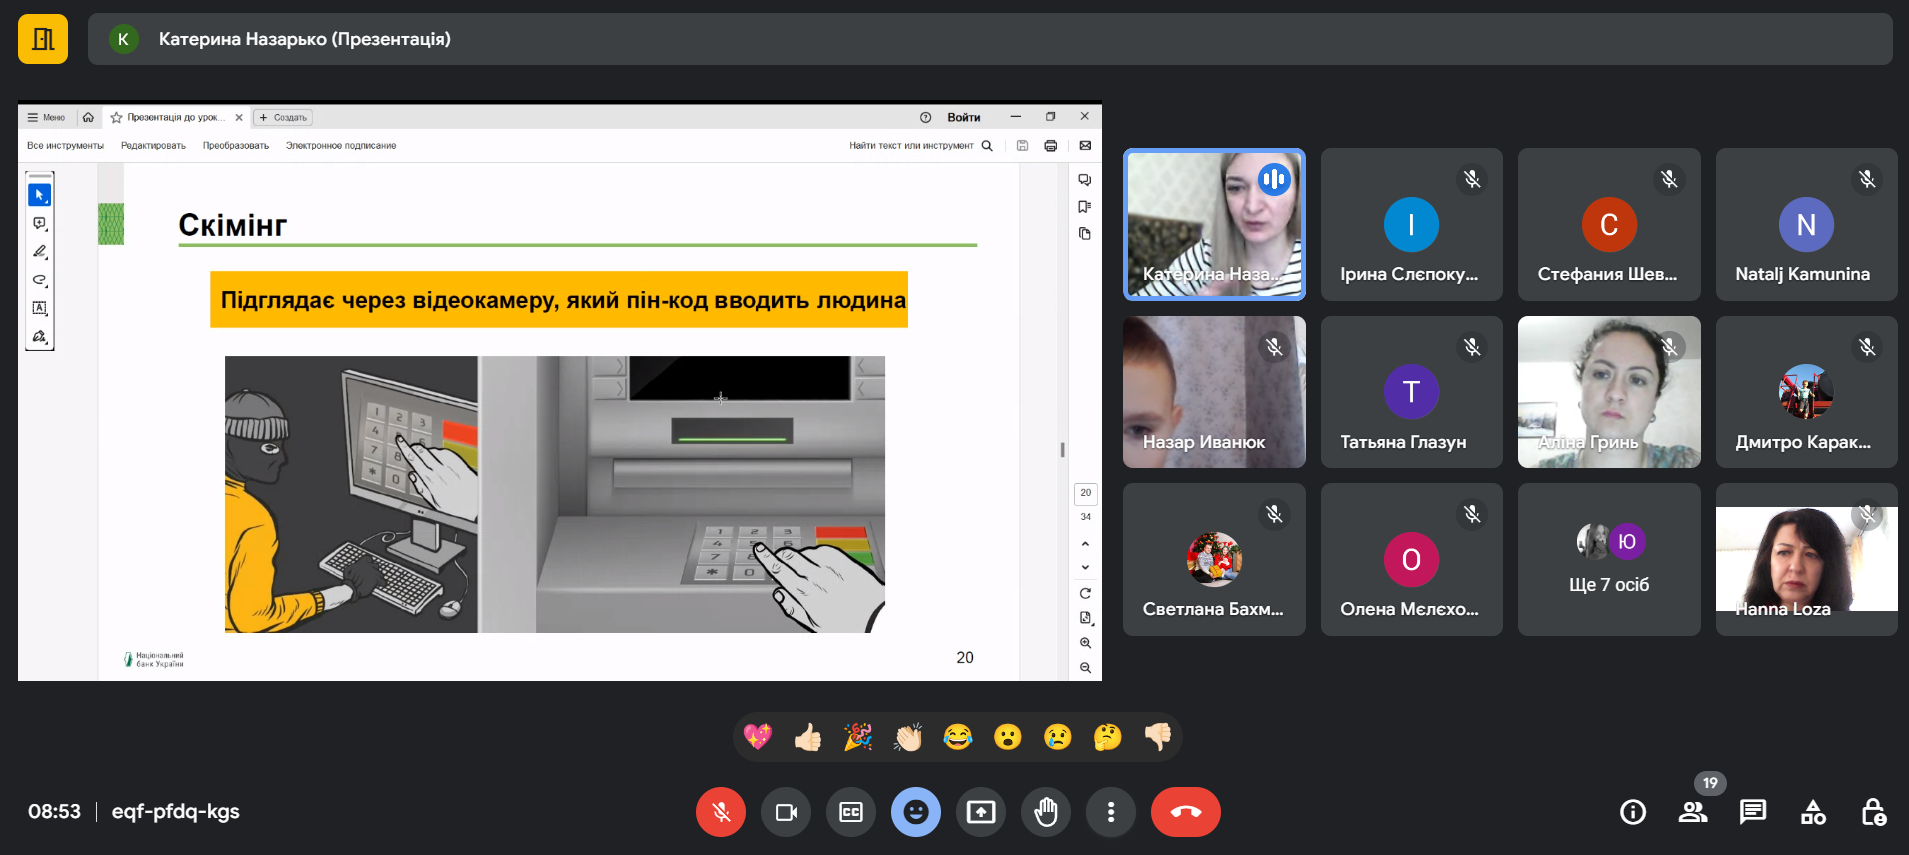Click the present screen icon
1909x855 pixels.
coord(981,812)
